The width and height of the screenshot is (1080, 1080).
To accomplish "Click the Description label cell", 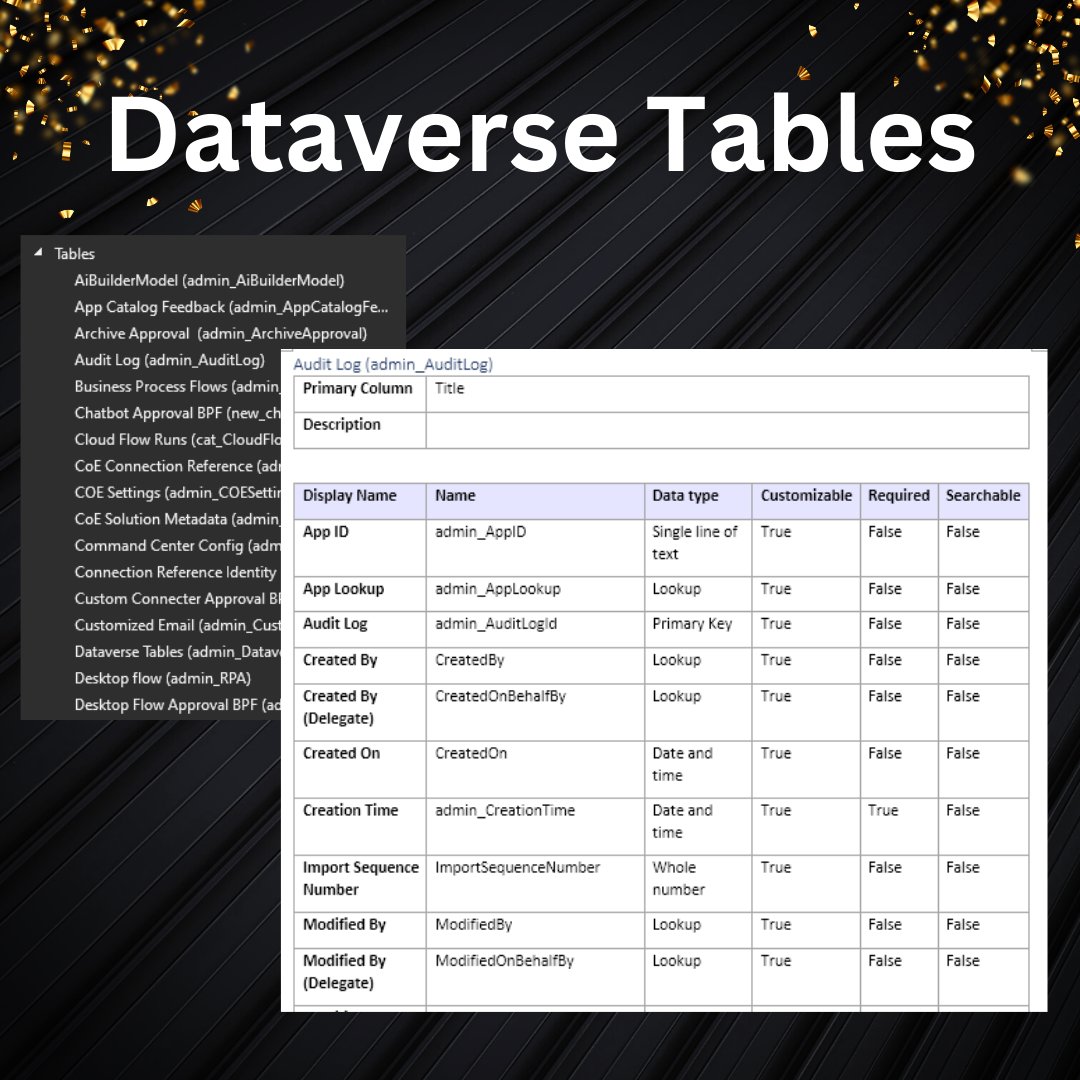I will click(360, 430).
